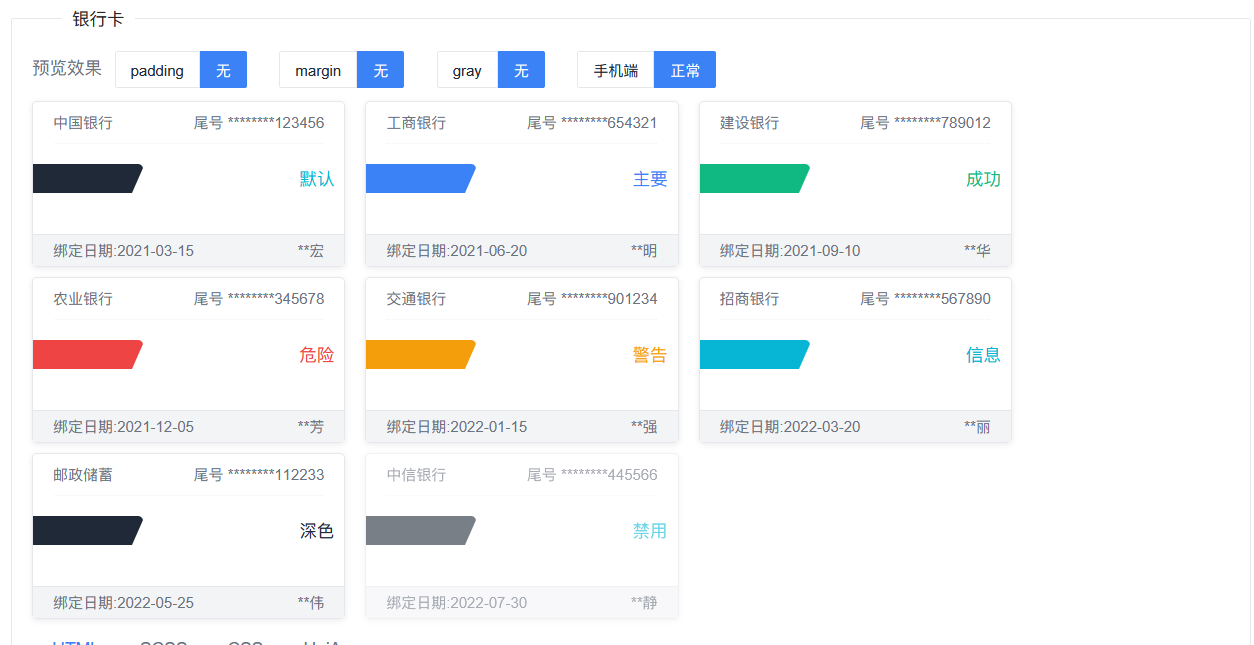
Task: Click the 交通银行 card name
Action: pyautogui.click(x=416, y=299)
